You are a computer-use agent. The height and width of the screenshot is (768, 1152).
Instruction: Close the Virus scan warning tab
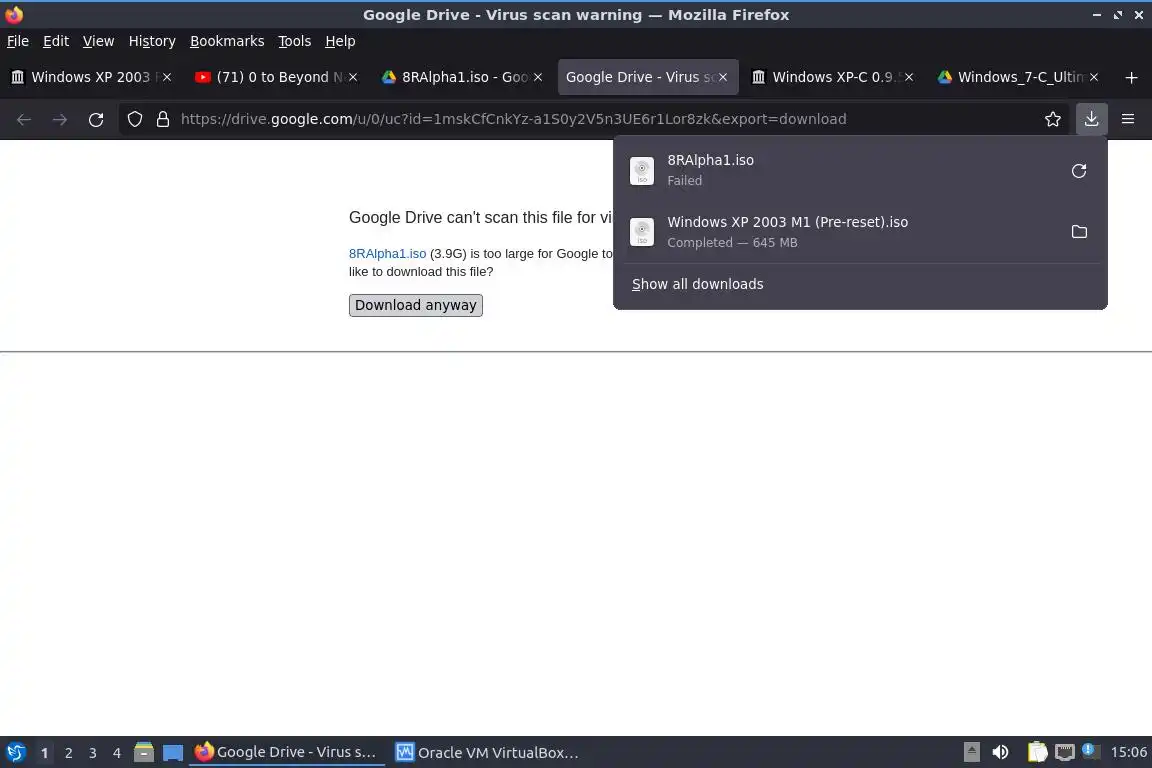tap(723, 77)
